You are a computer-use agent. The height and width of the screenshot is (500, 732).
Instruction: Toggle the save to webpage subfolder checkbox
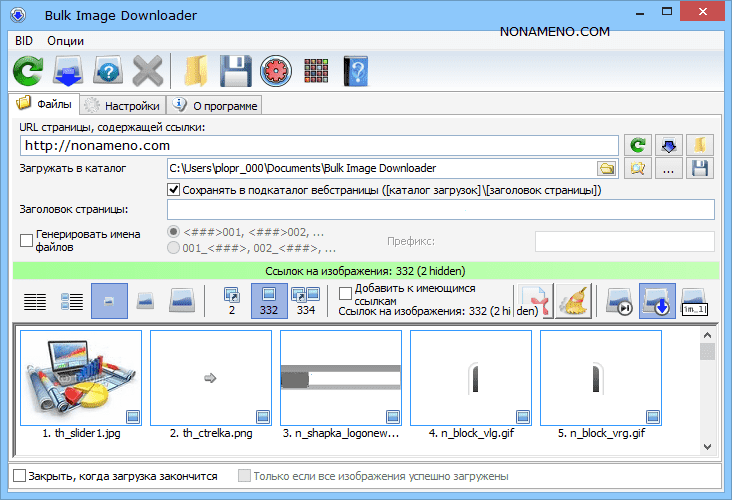tap(174, 190)
